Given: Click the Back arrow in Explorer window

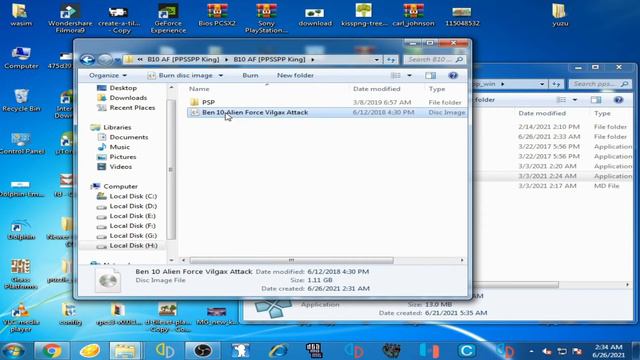Looking at the screenshot, I should tap(87, 60).
